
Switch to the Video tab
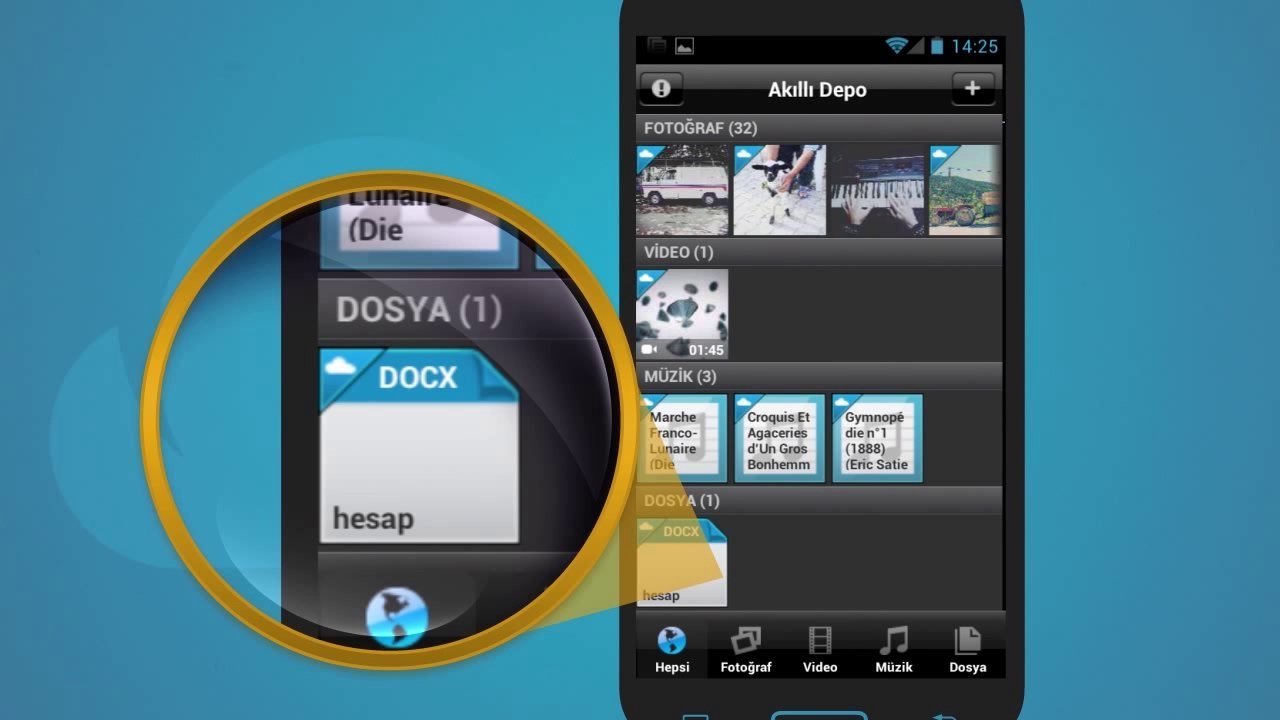coord(820,650)
